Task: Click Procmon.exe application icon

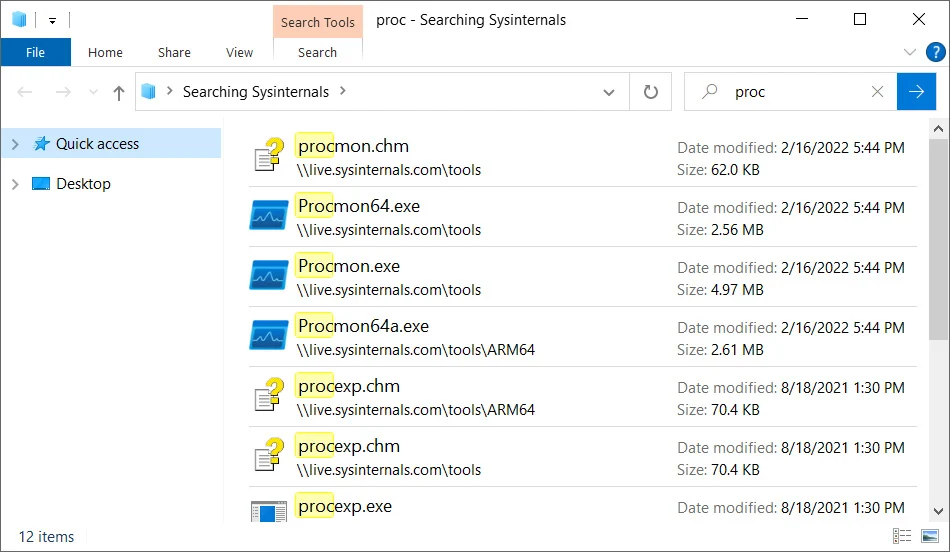Action: (268, 276)
